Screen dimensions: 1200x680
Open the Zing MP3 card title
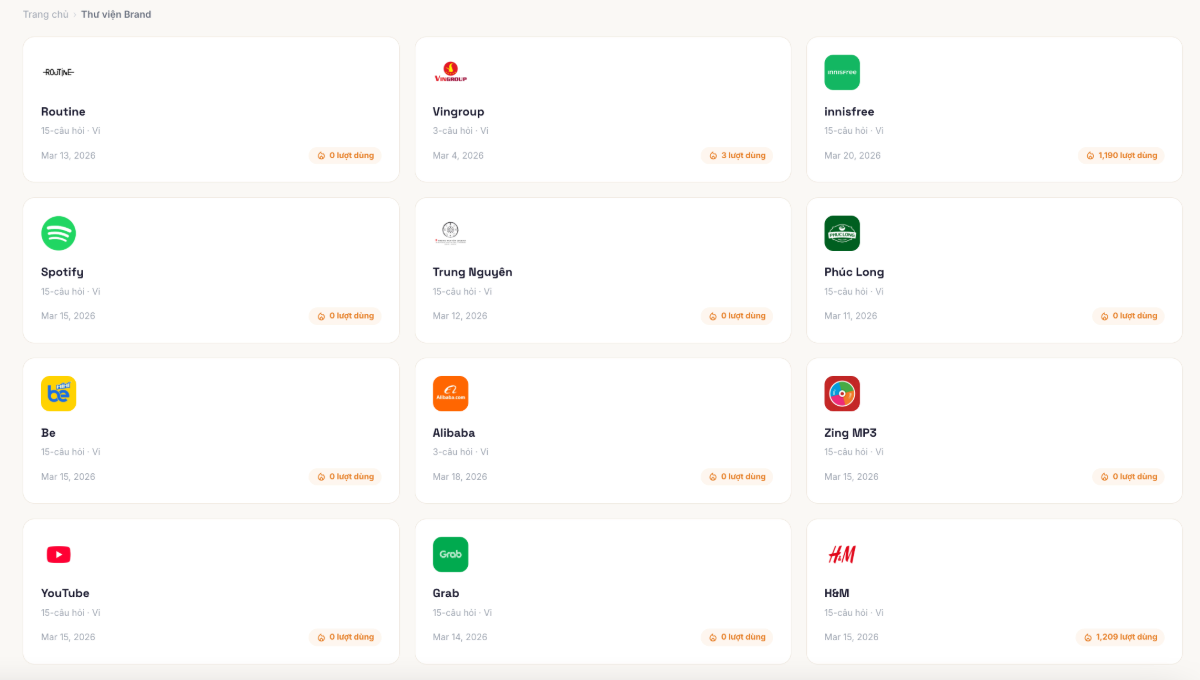(x=850, y=433)
